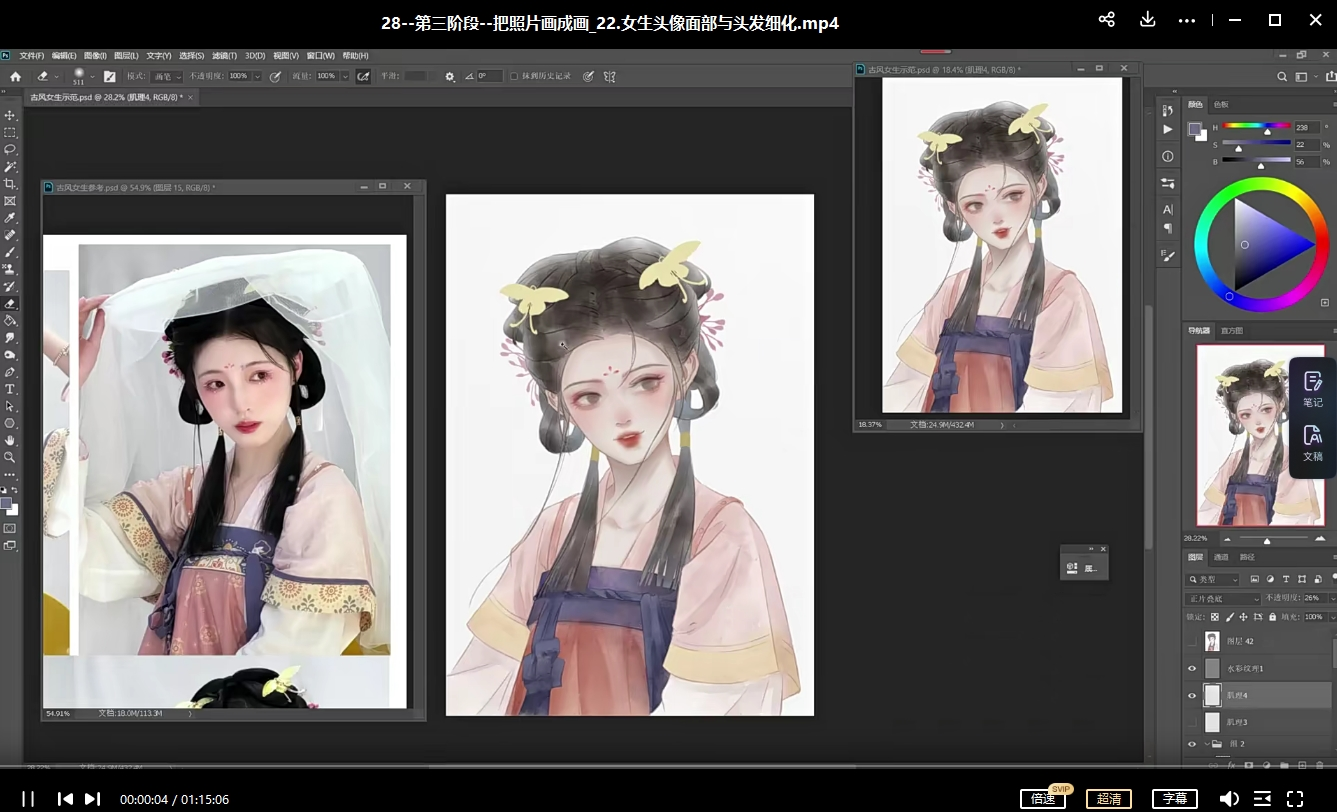Open the 文件(F) menu
1337x812 pixels.
(x=32, y=56)
